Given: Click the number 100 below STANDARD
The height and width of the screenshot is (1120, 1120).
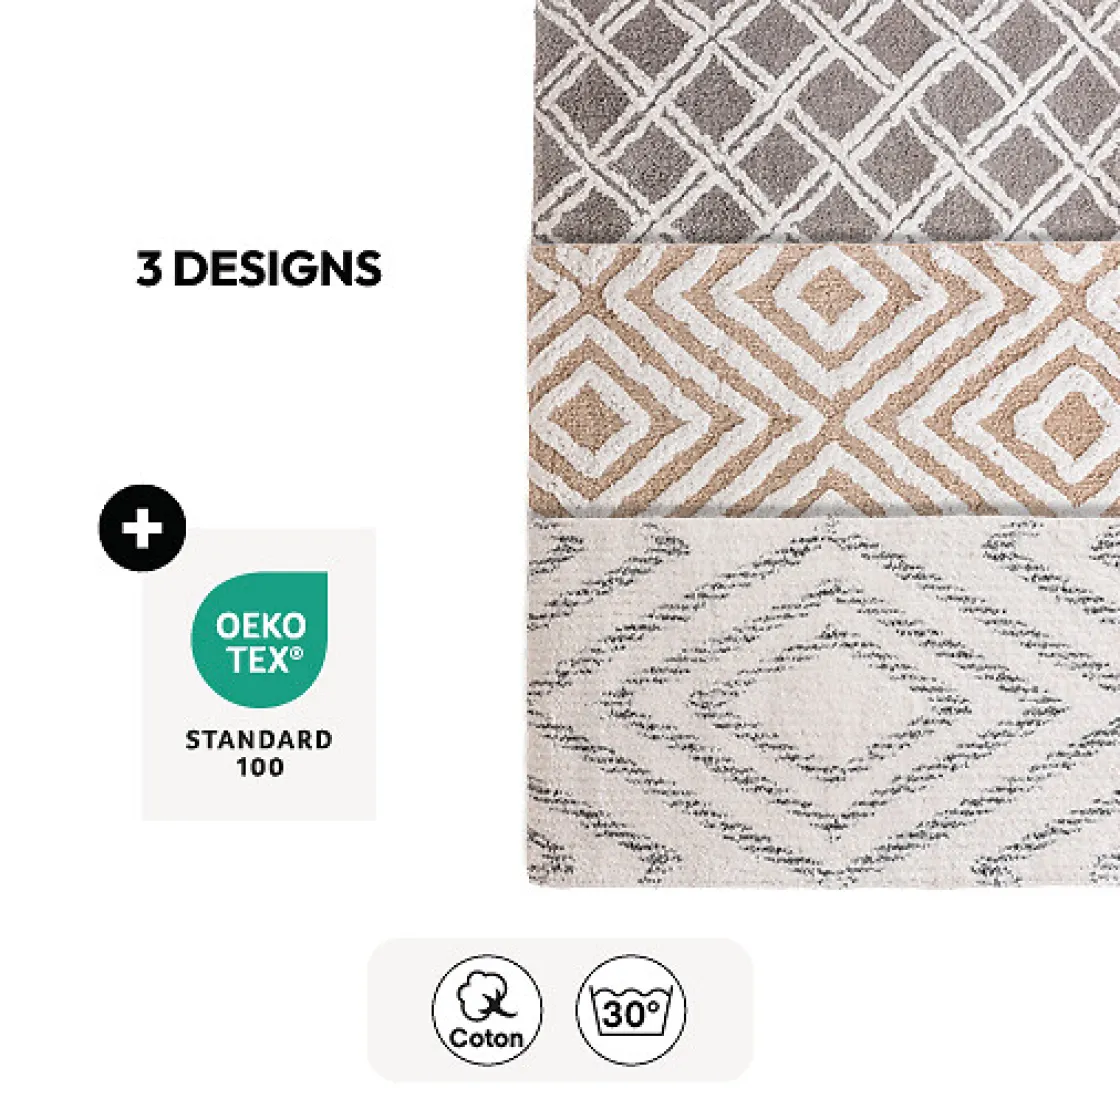Looking at the screenshot, I should pyautogui.click(x=260, y=767).
